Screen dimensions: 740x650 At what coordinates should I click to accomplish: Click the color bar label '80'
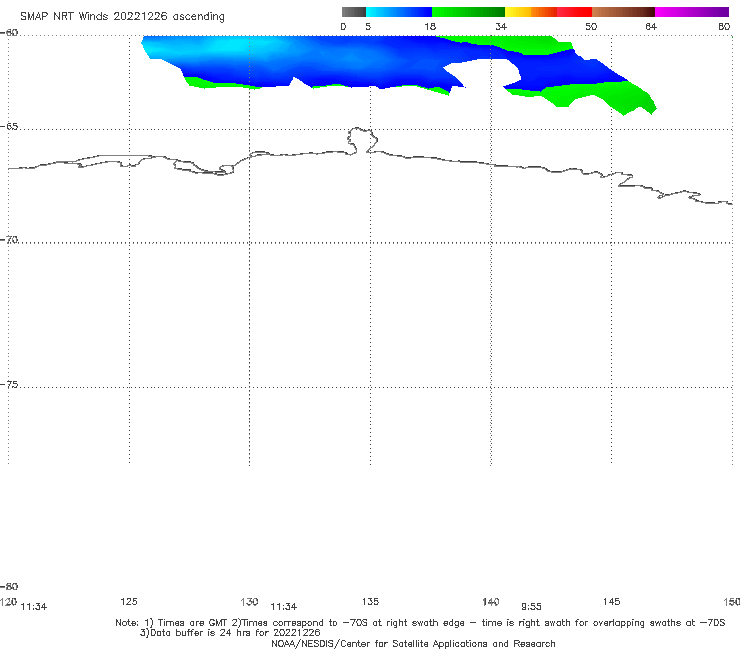tap(724, 27)
